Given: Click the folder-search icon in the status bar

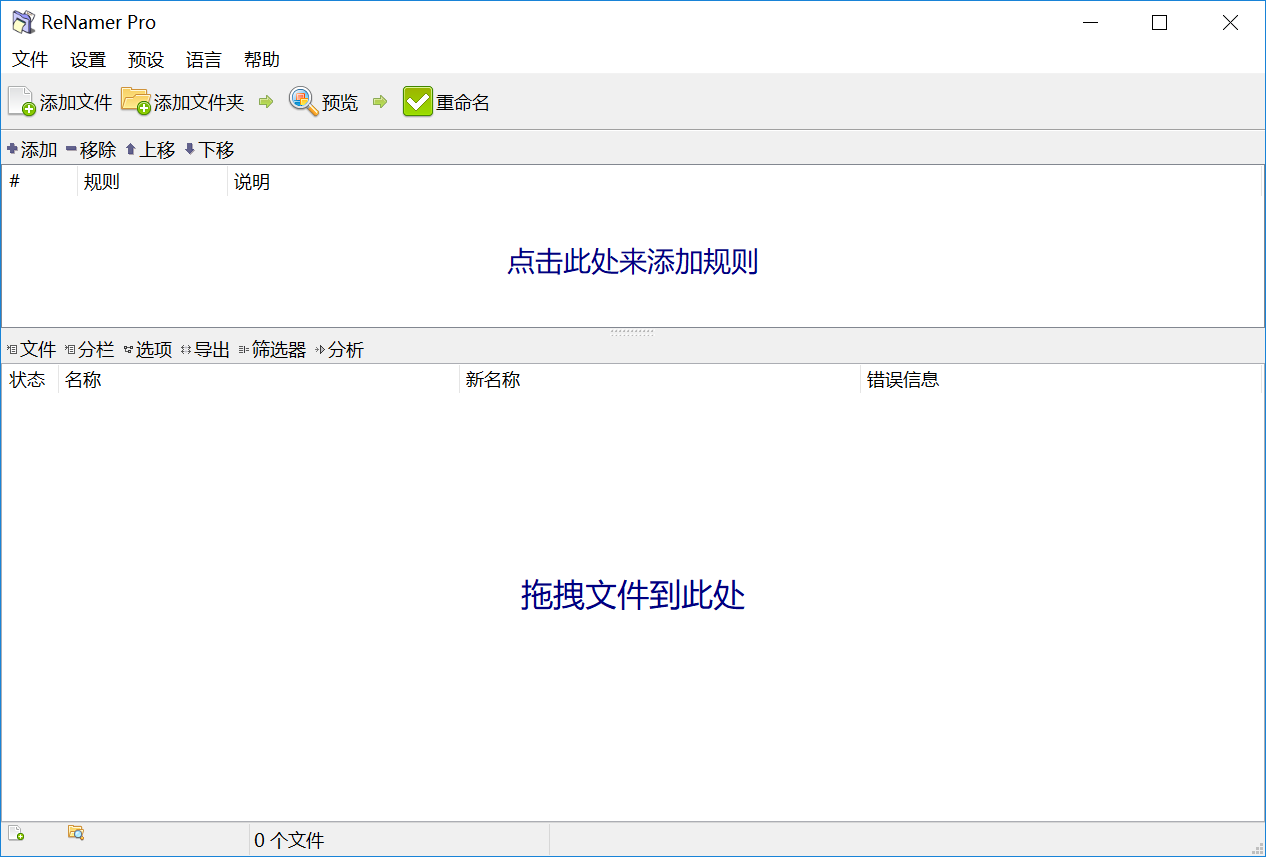Looking at the screenshot, I should pyautogui.click(x=76, y=833).
